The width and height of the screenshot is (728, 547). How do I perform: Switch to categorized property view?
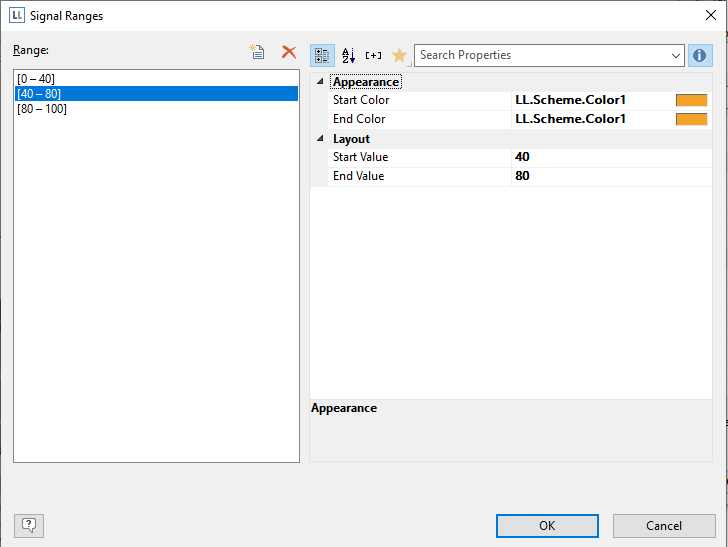(322, 56)
